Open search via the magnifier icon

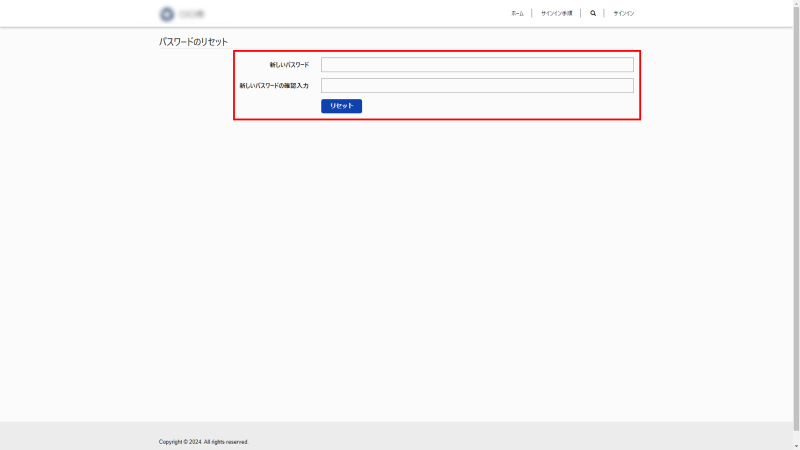(x=593, y=14)
